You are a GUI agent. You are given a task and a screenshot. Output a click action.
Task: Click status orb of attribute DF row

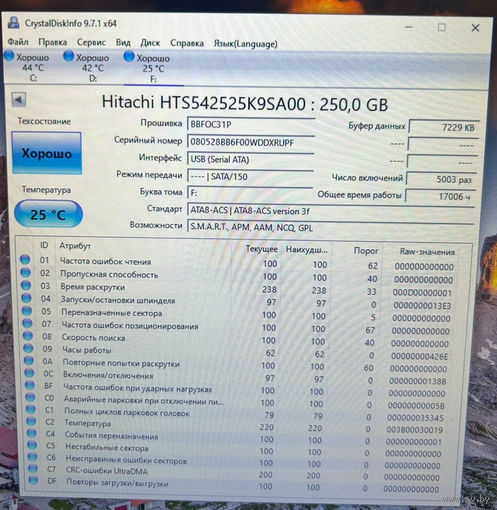(33, 480)
